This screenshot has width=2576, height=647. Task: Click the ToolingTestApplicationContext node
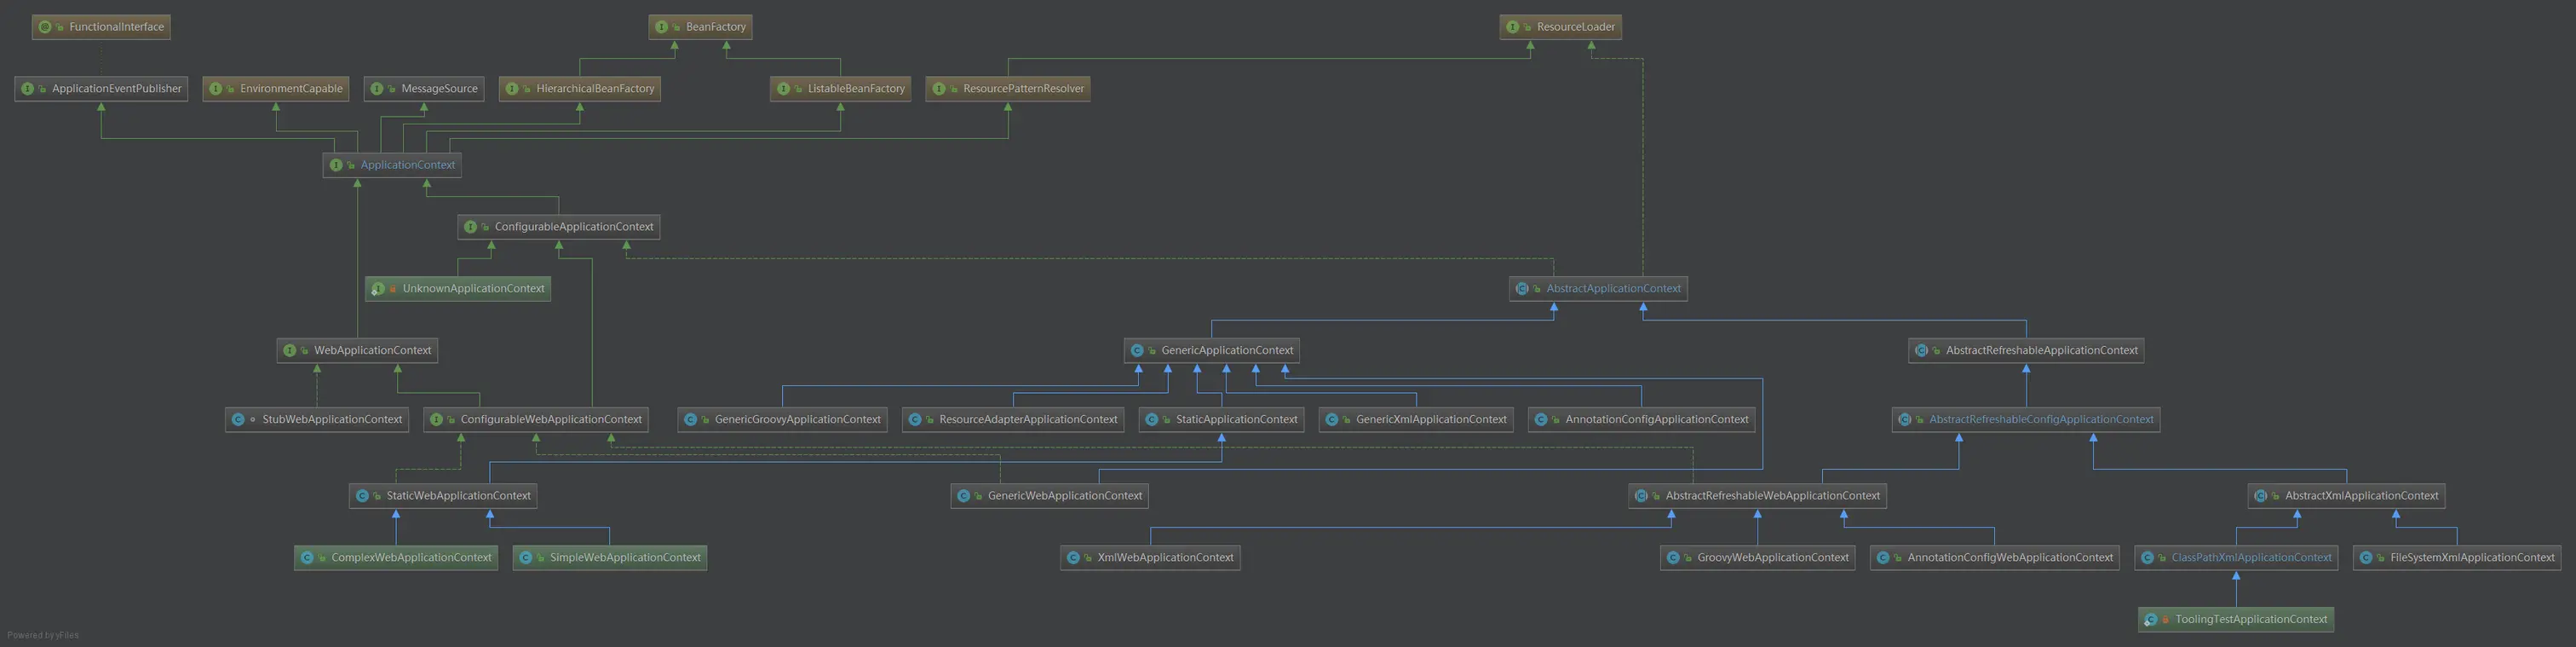[2236, 620]
